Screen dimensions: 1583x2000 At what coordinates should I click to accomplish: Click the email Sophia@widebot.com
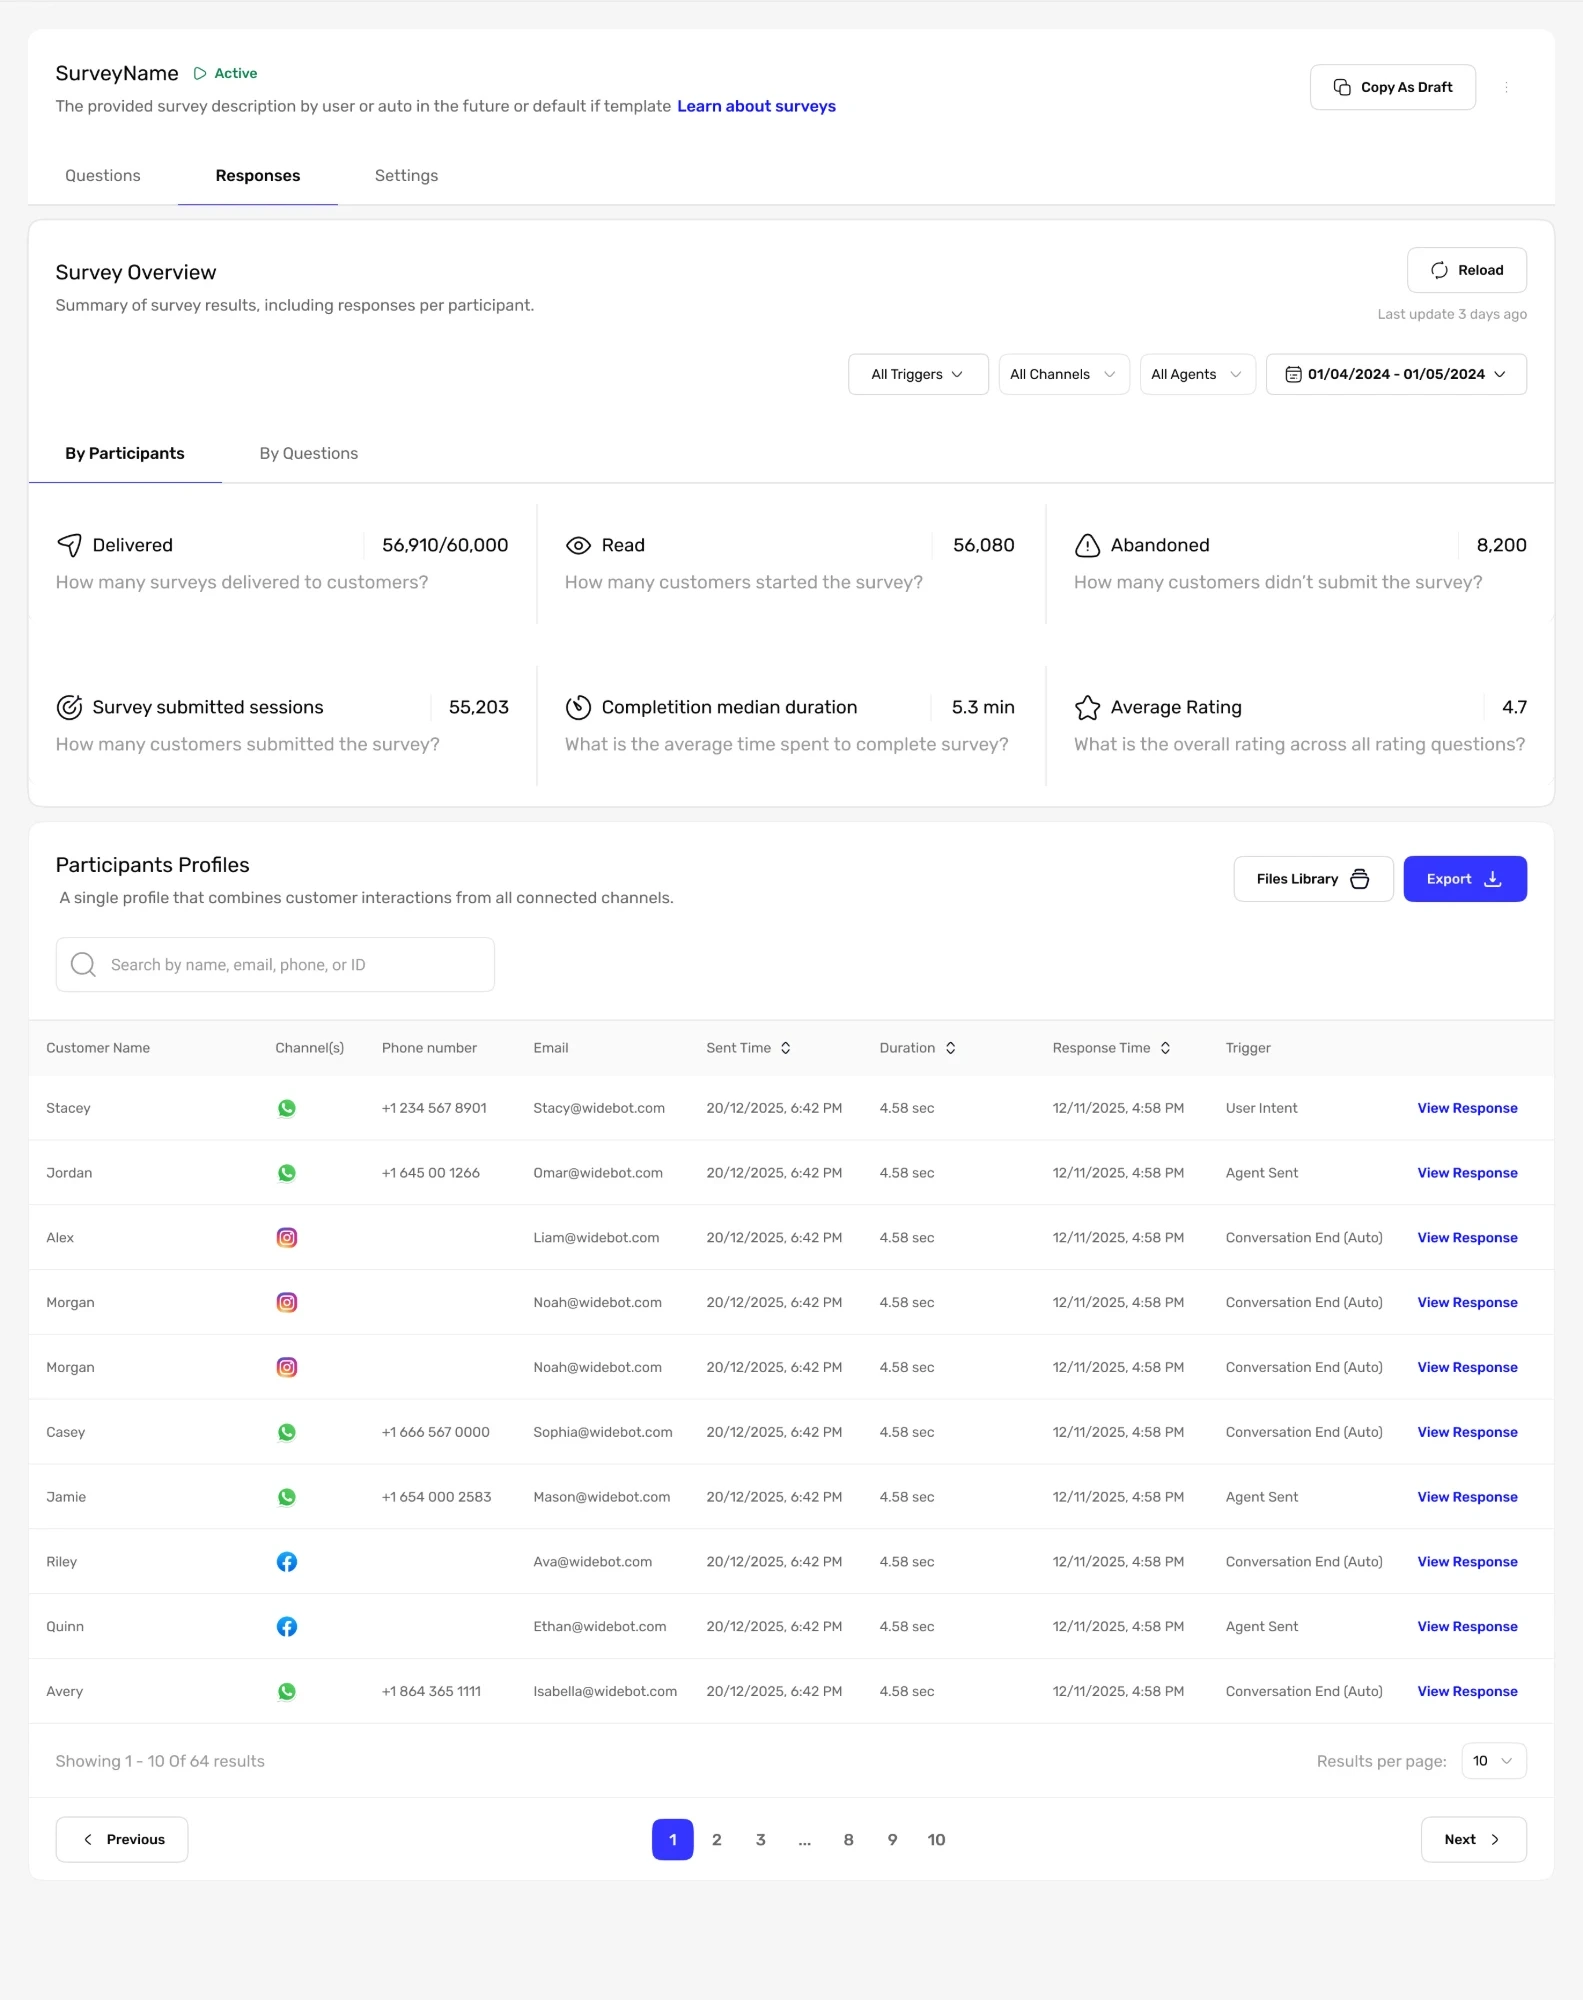pos(603,1432)
